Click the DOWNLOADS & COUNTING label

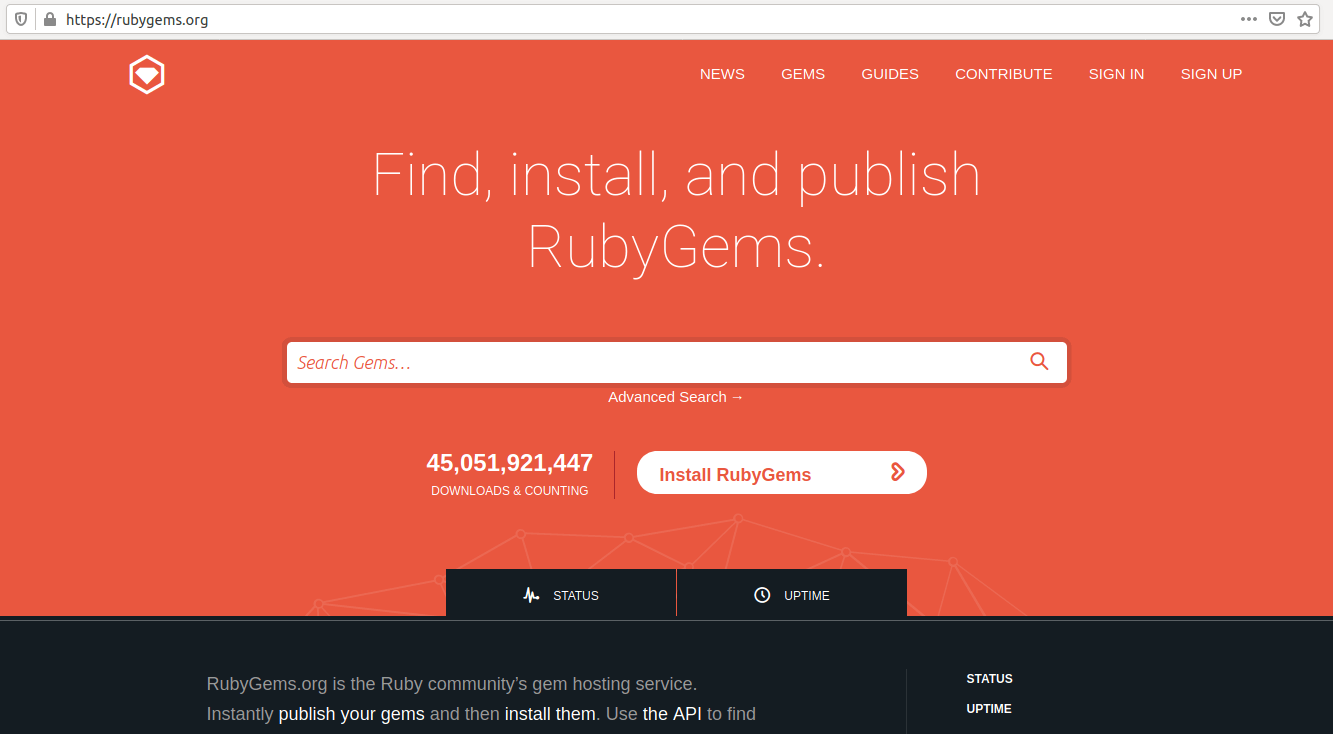click(509, 491)
